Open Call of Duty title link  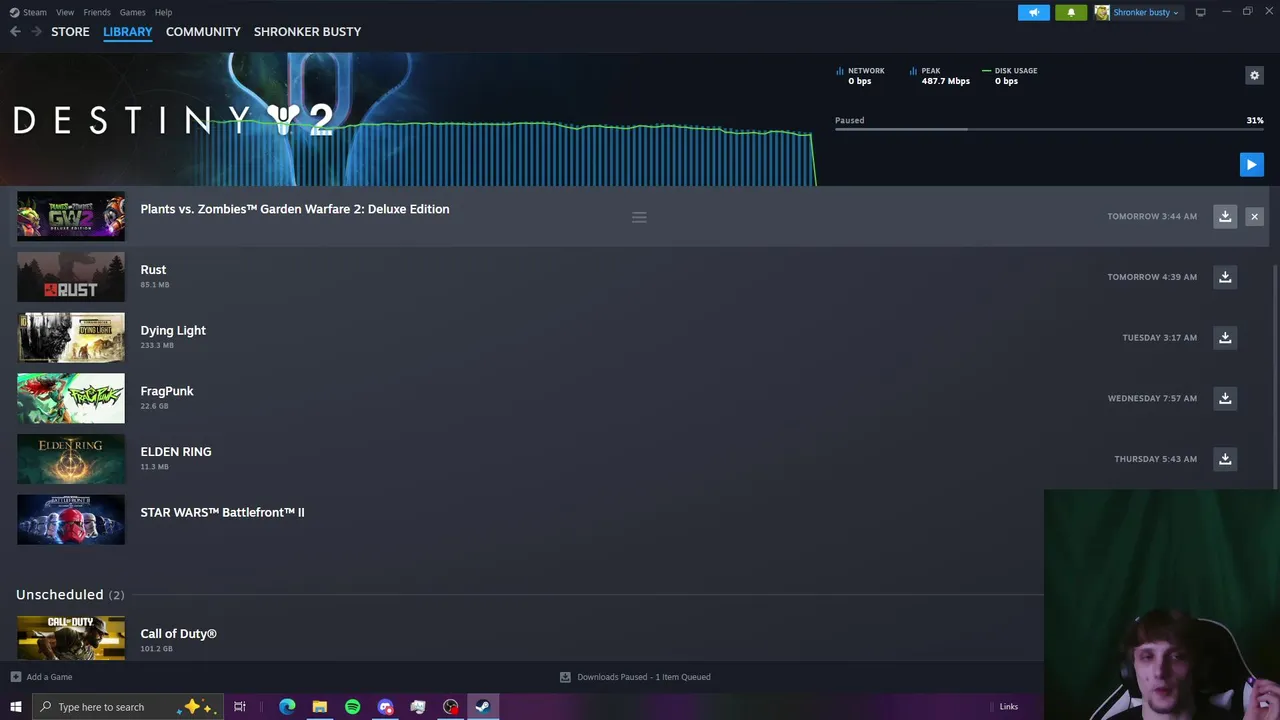[178, 633]
